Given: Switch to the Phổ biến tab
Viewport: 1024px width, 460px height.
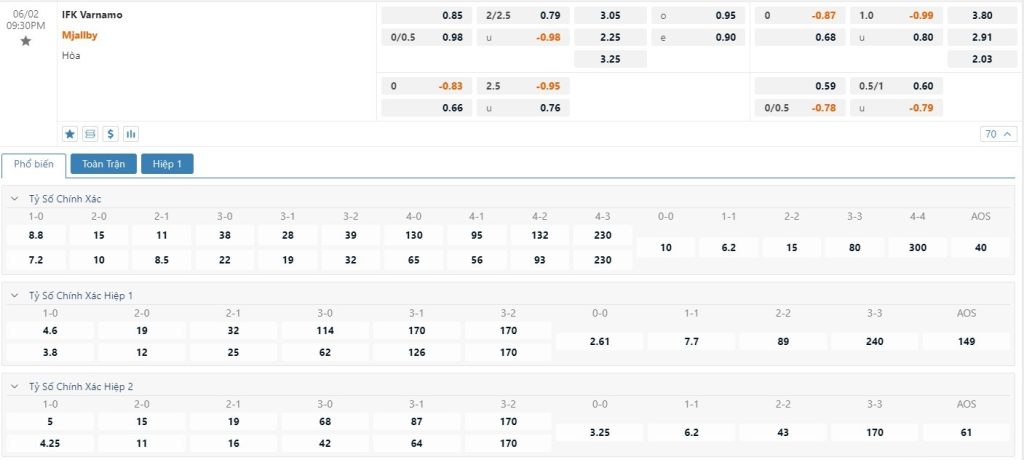Looking at the screenshot, I should point(34,164).
